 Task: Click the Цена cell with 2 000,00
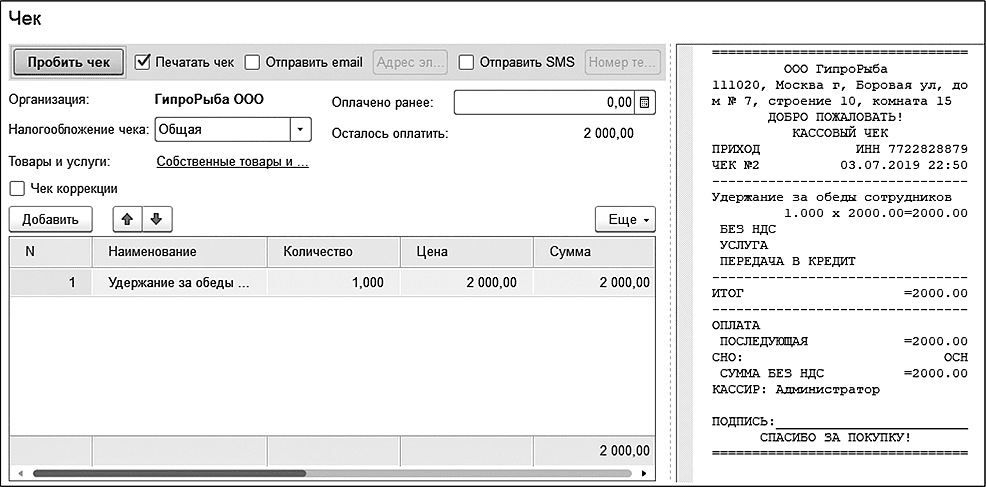[466, 283]
